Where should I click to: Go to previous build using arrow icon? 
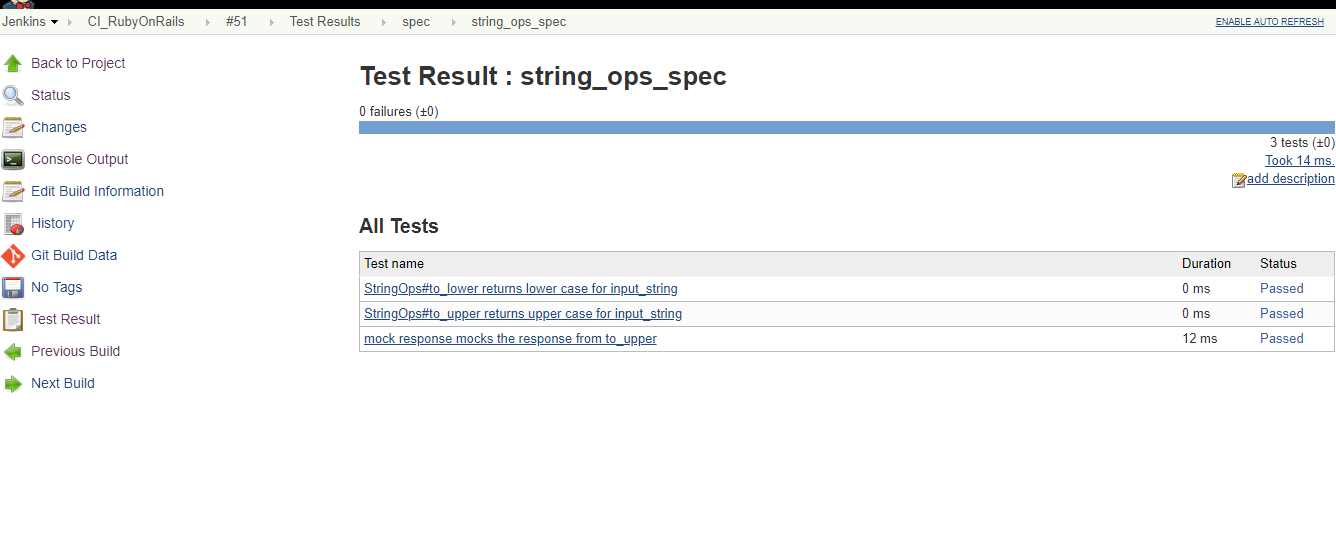pos(13,352)
